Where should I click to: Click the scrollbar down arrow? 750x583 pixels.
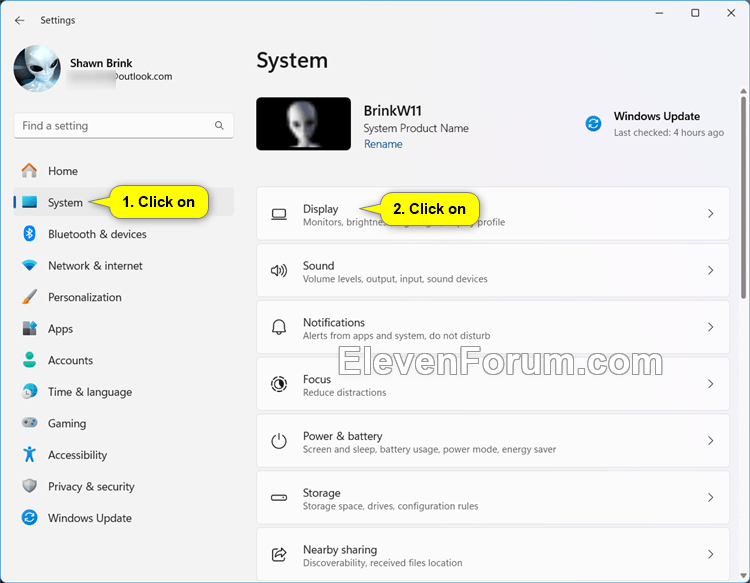[x=743, y=575]
